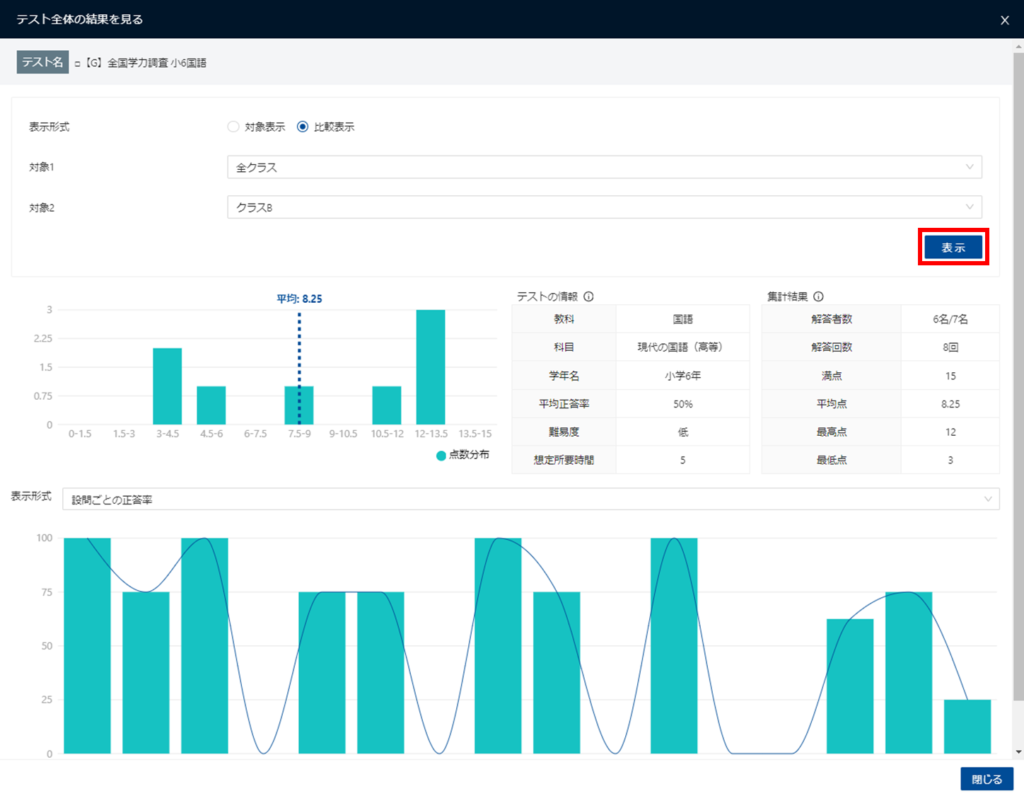Image resolution: width=1024 pixels, height=796 pixels.
Task: Click the dialog title テスト全体の結果を見る
Action: click(80, 20)
